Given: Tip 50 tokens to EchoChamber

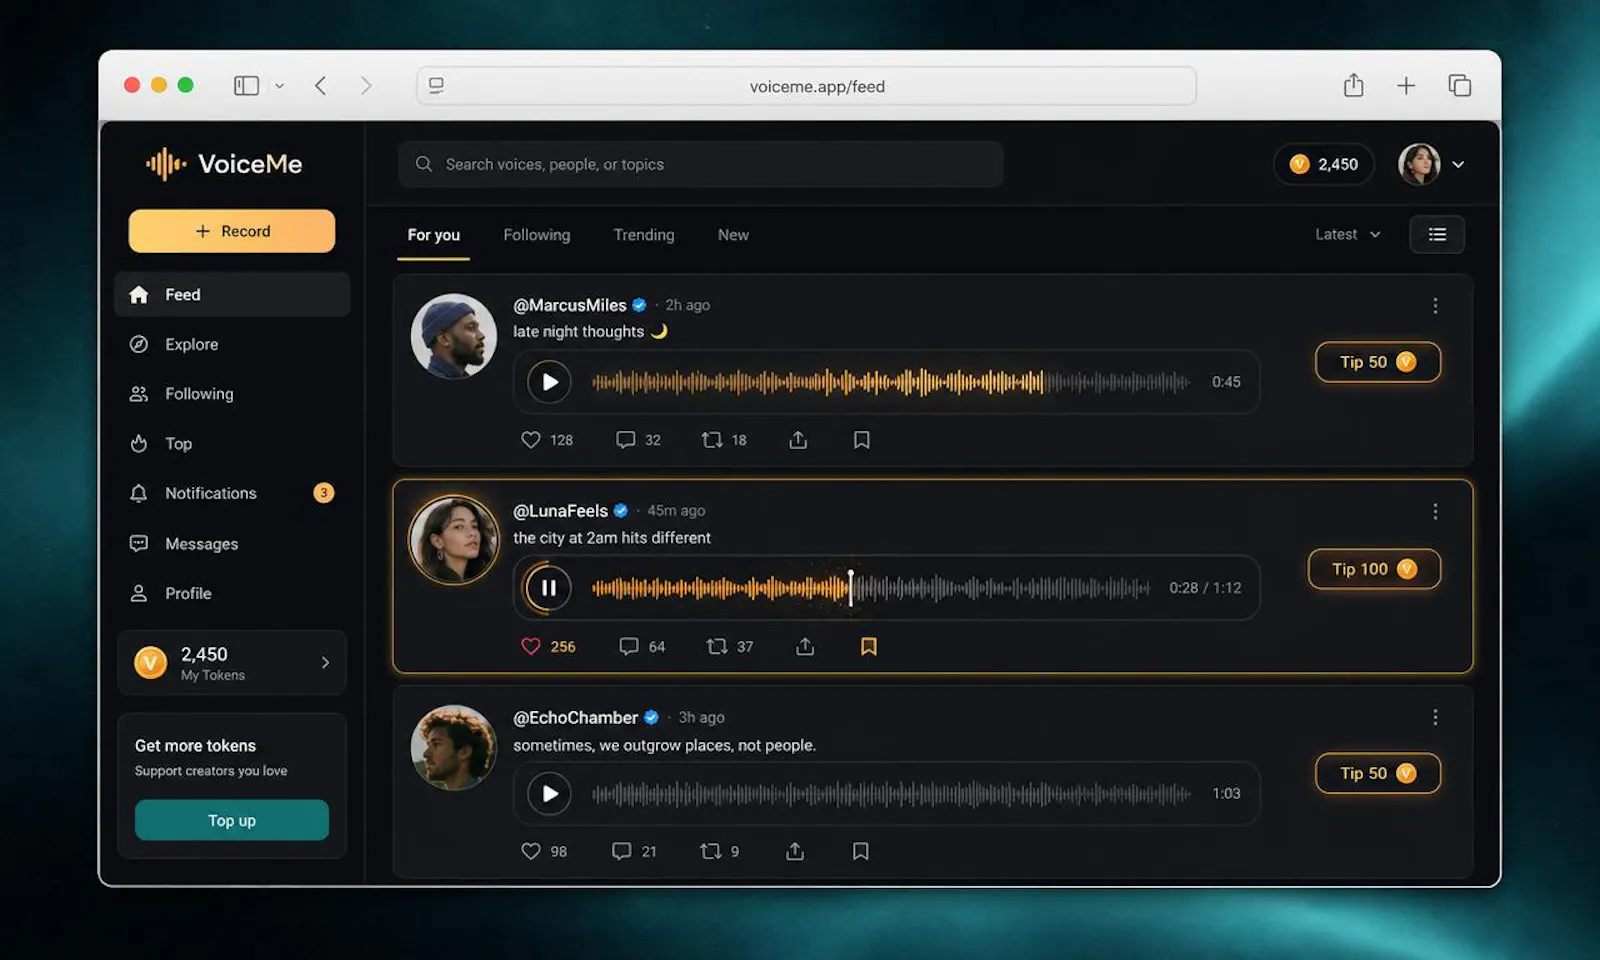Looking at the screenshot, I should [1378, 773].
